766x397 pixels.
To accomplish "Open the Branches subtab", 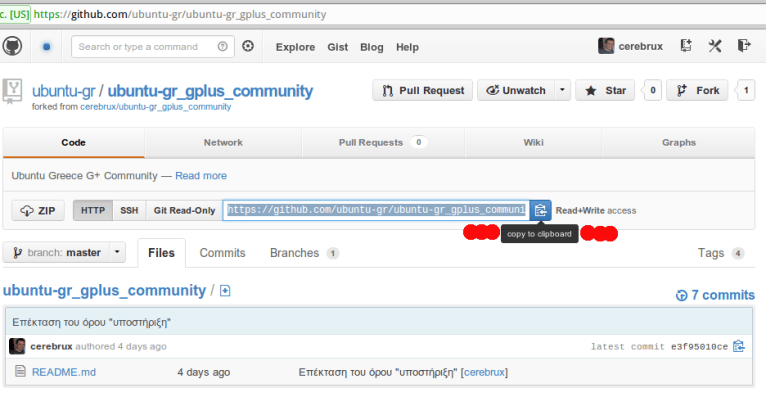I will [x=304, y=253].
